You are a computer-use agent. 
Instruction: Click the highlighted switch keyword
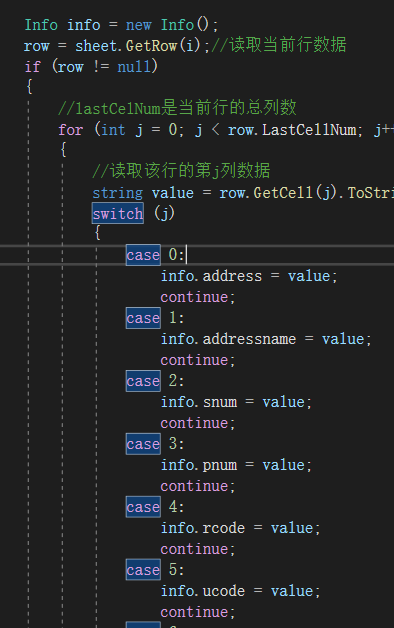pyautogui.click(x=118, y=213)
